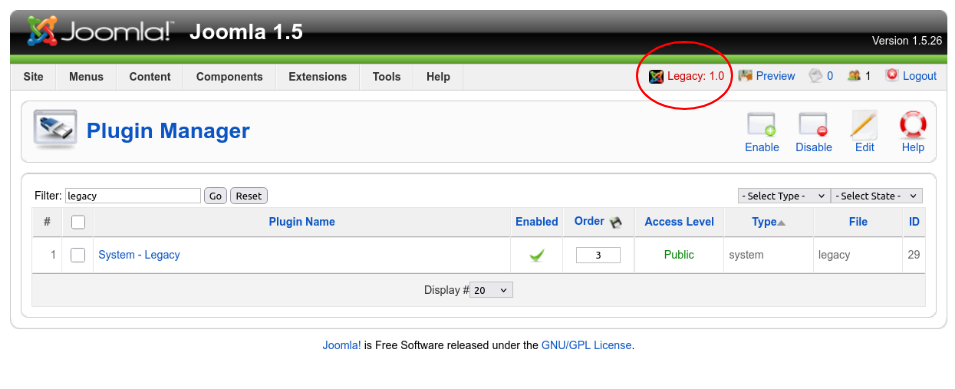This screenshot has width=955, height=389.
Task: Click the Help lifebuoy toolbar icon
Action: click(913, 125)
